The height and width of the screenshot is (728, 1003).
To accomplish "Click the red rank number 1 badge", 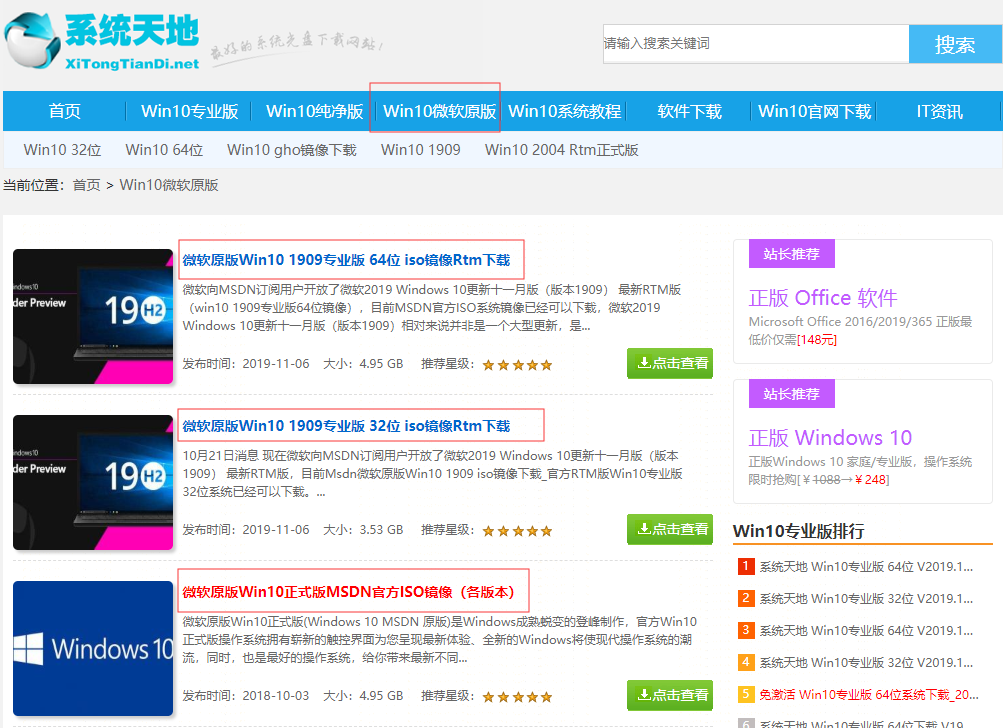I will (x=746, y=566).
